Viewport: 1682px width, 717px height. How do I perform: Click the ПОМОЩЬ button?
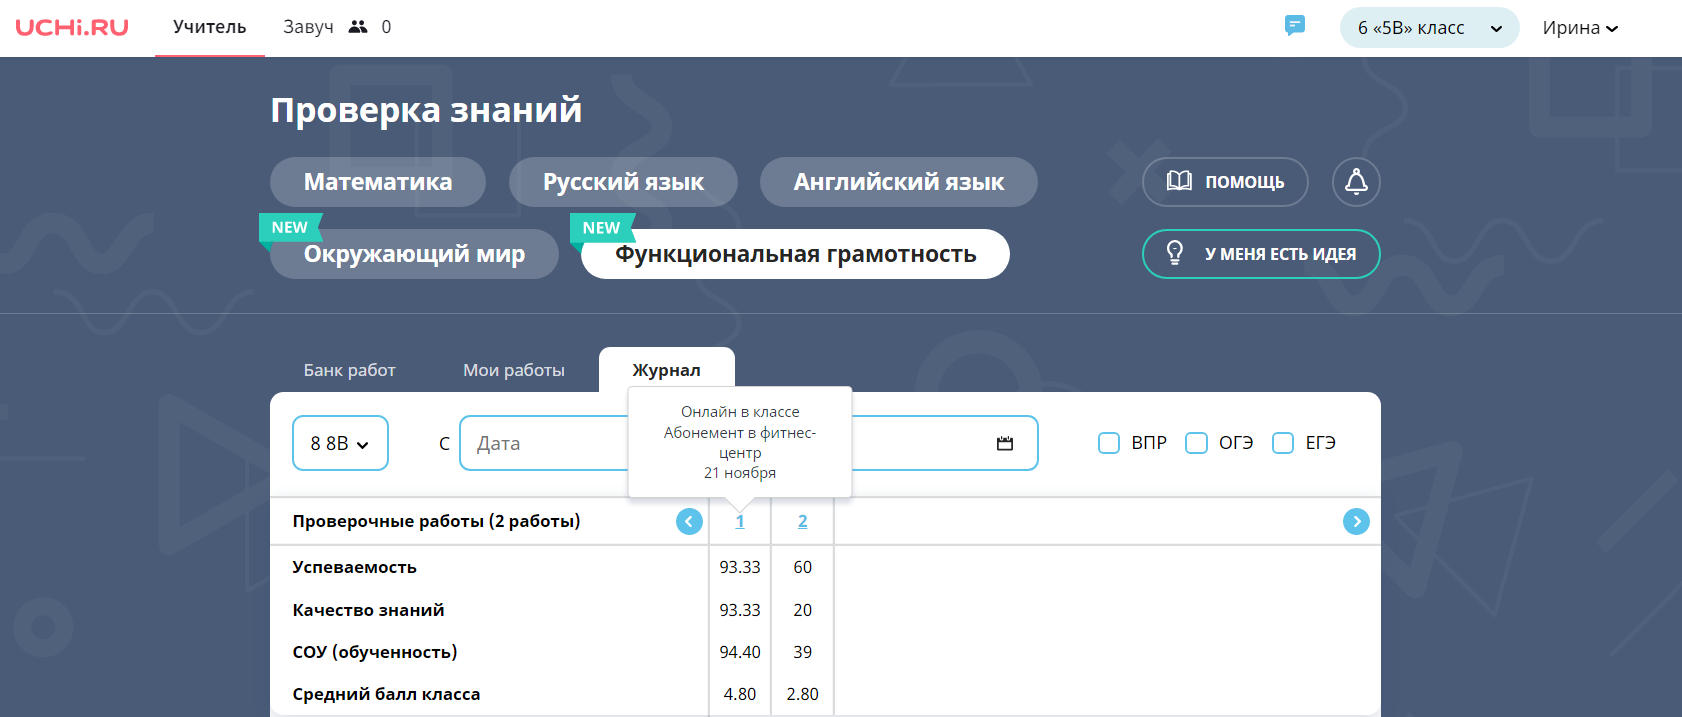1225,182
